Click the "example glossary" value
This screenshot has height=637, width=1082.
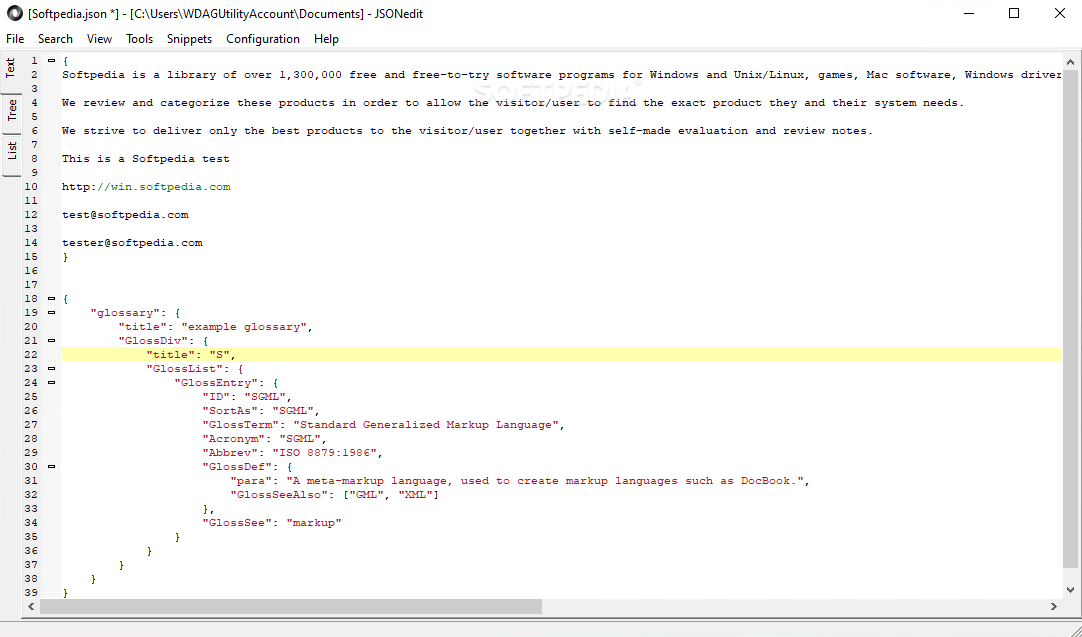(x=244, y=327)
